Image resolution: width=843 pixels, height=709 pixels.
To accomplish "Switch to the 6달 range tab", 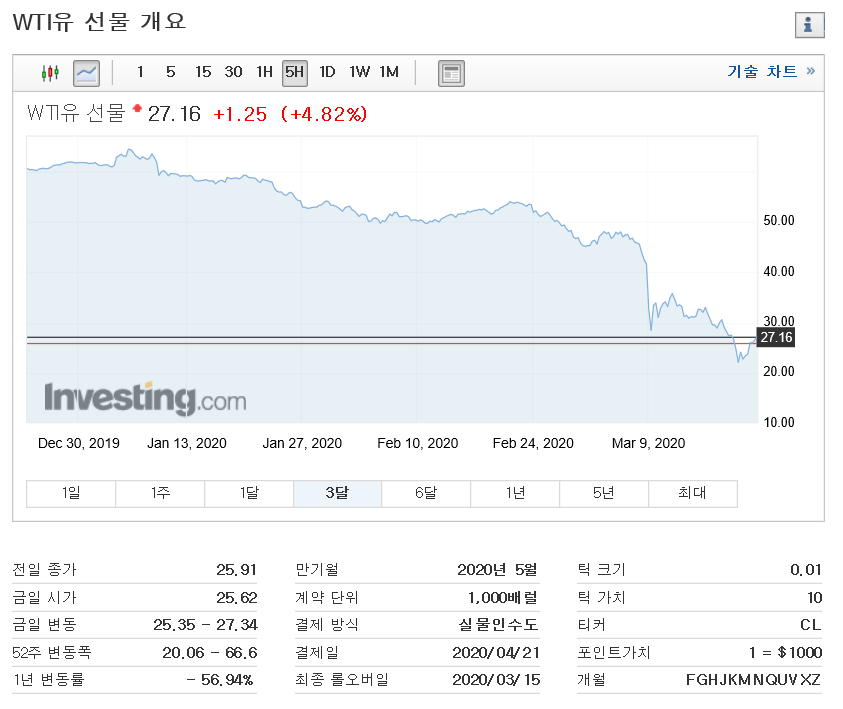I will (x=426, y=493).
